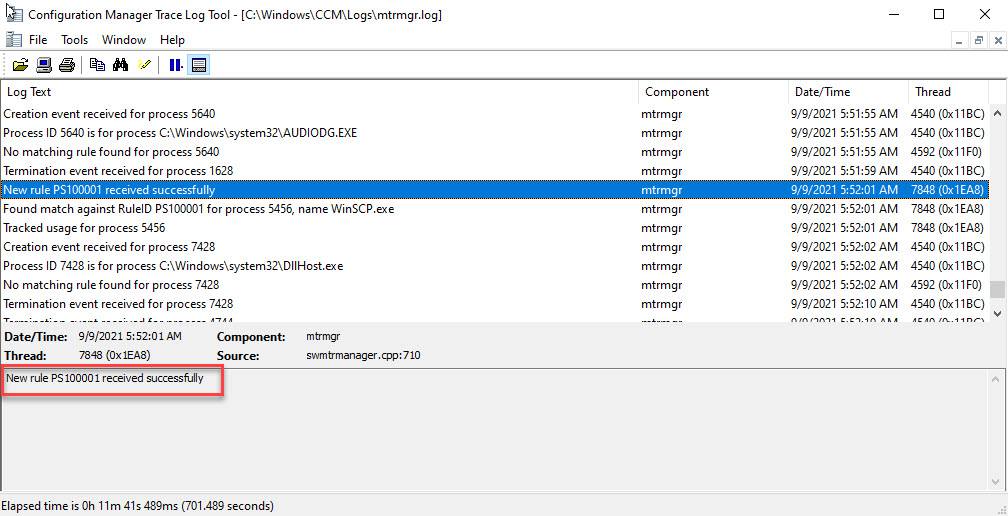Click the Open log file folder icon
Screen dimensions: 1008x516
20,65
